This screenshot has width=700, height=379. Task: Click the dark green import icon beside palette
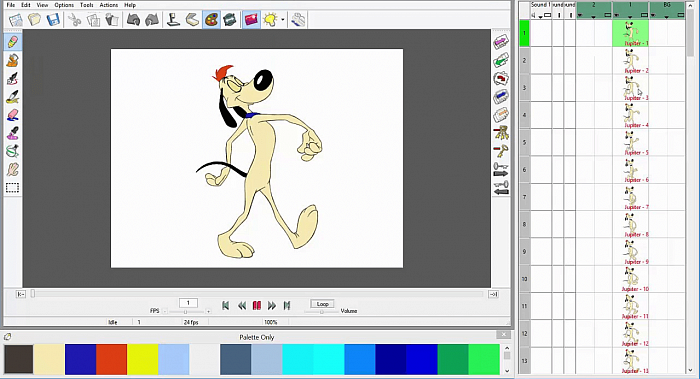(x=230, y=20)
